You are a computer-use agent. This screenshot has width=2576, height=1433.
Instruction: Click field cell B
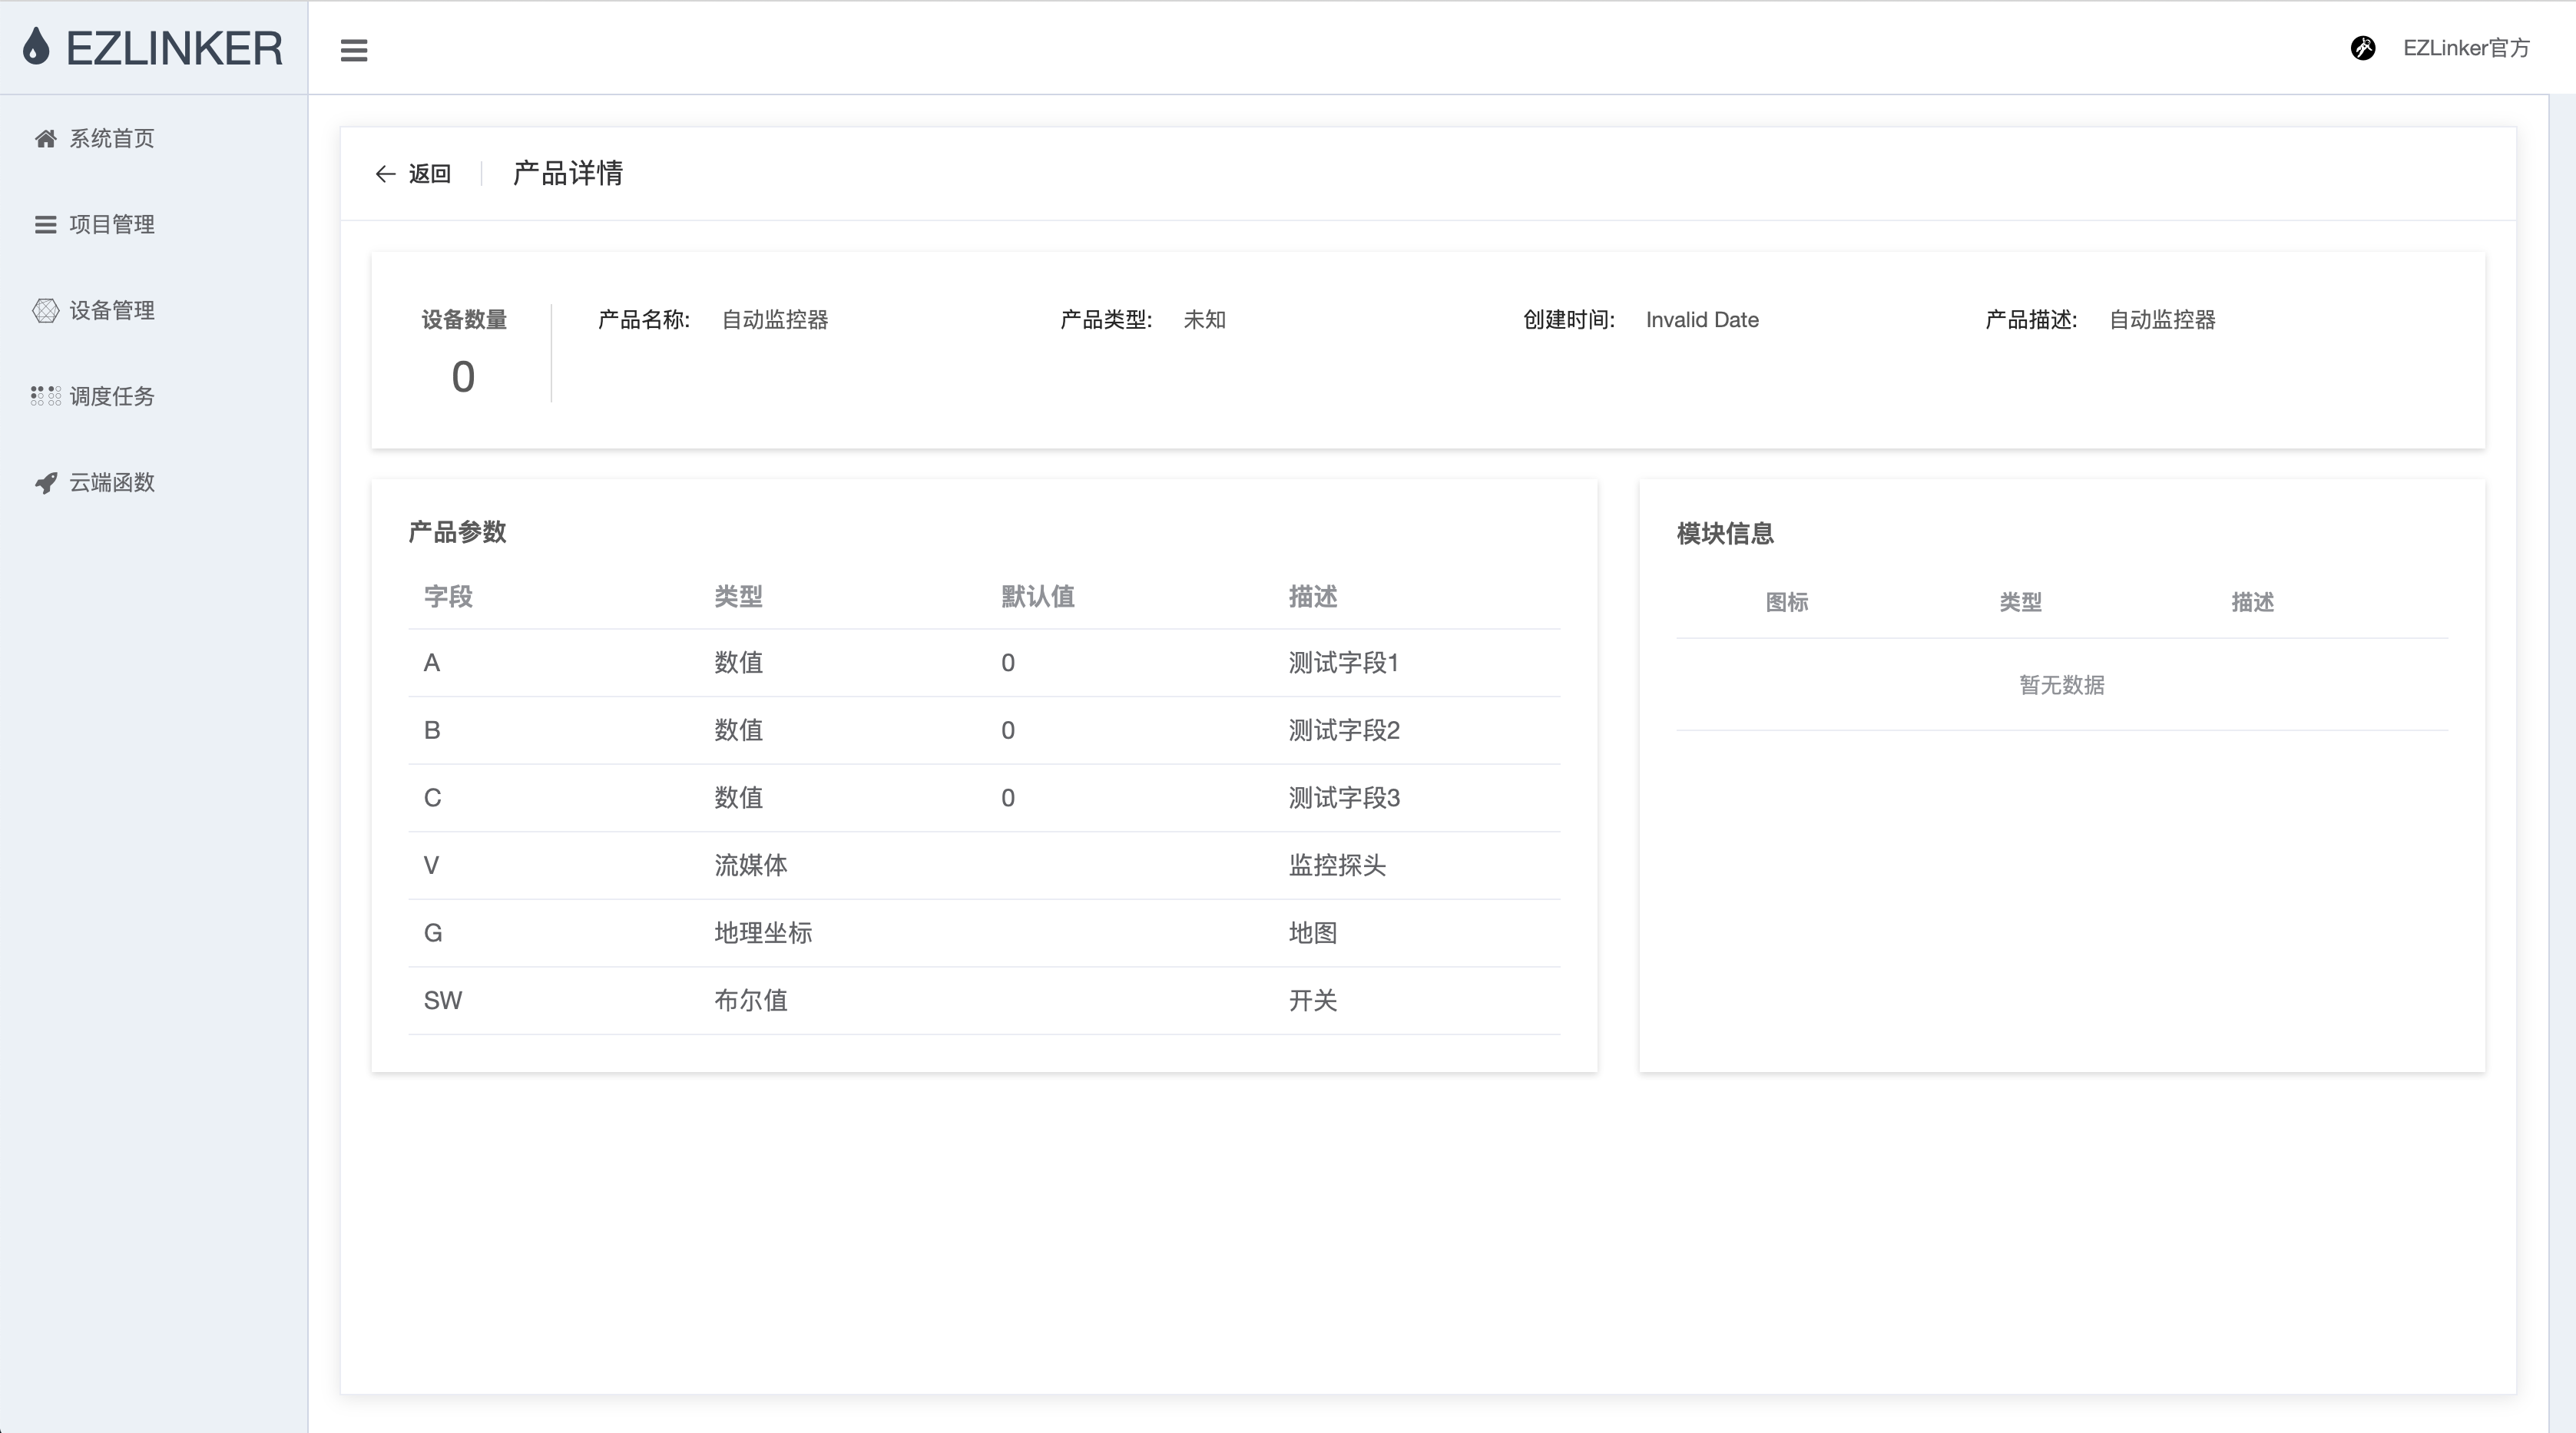click(432, 731)
